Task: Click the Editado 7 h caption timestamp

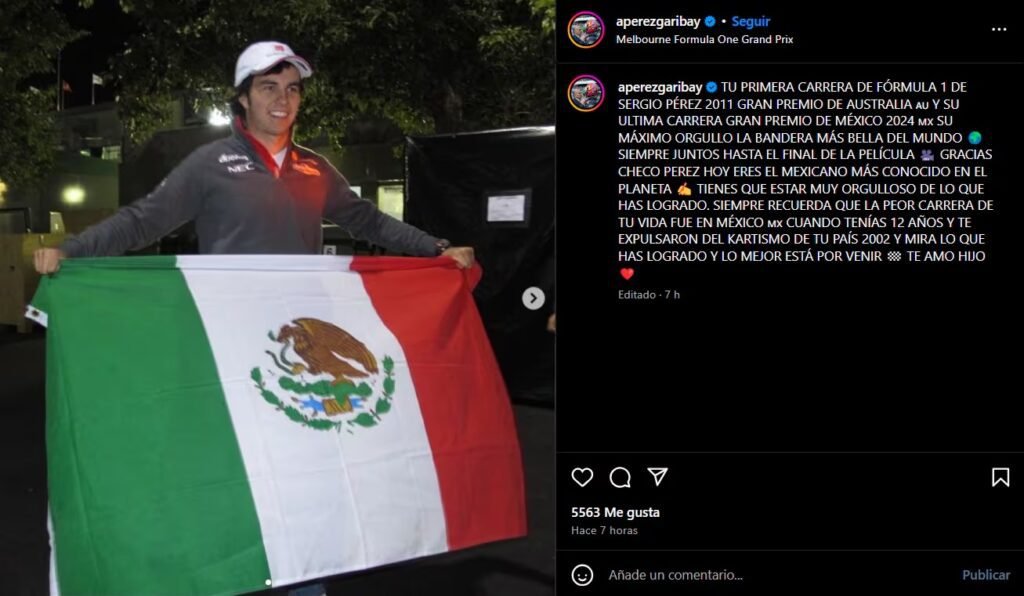Action: tap(648, 294)
